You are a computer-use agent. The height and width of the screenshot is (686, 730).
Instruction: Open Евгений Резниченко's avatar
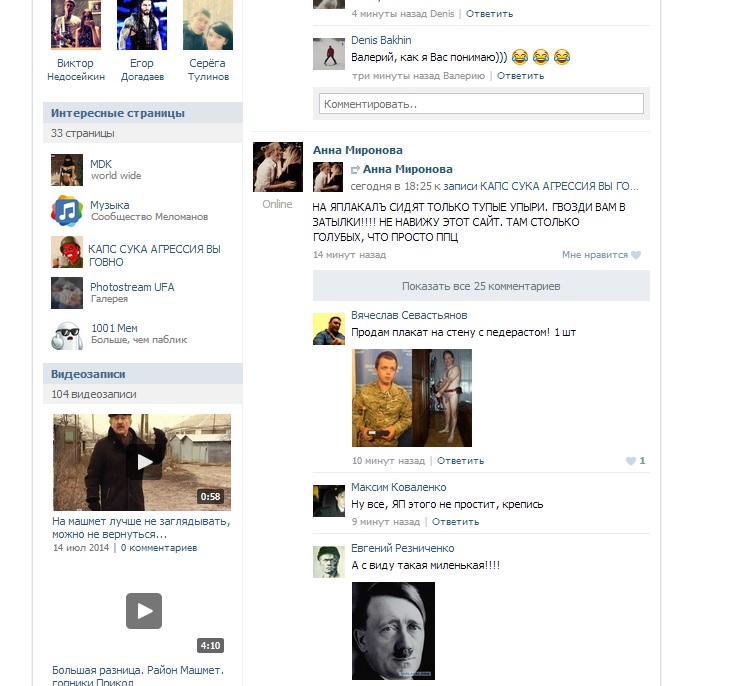(329, 562)
